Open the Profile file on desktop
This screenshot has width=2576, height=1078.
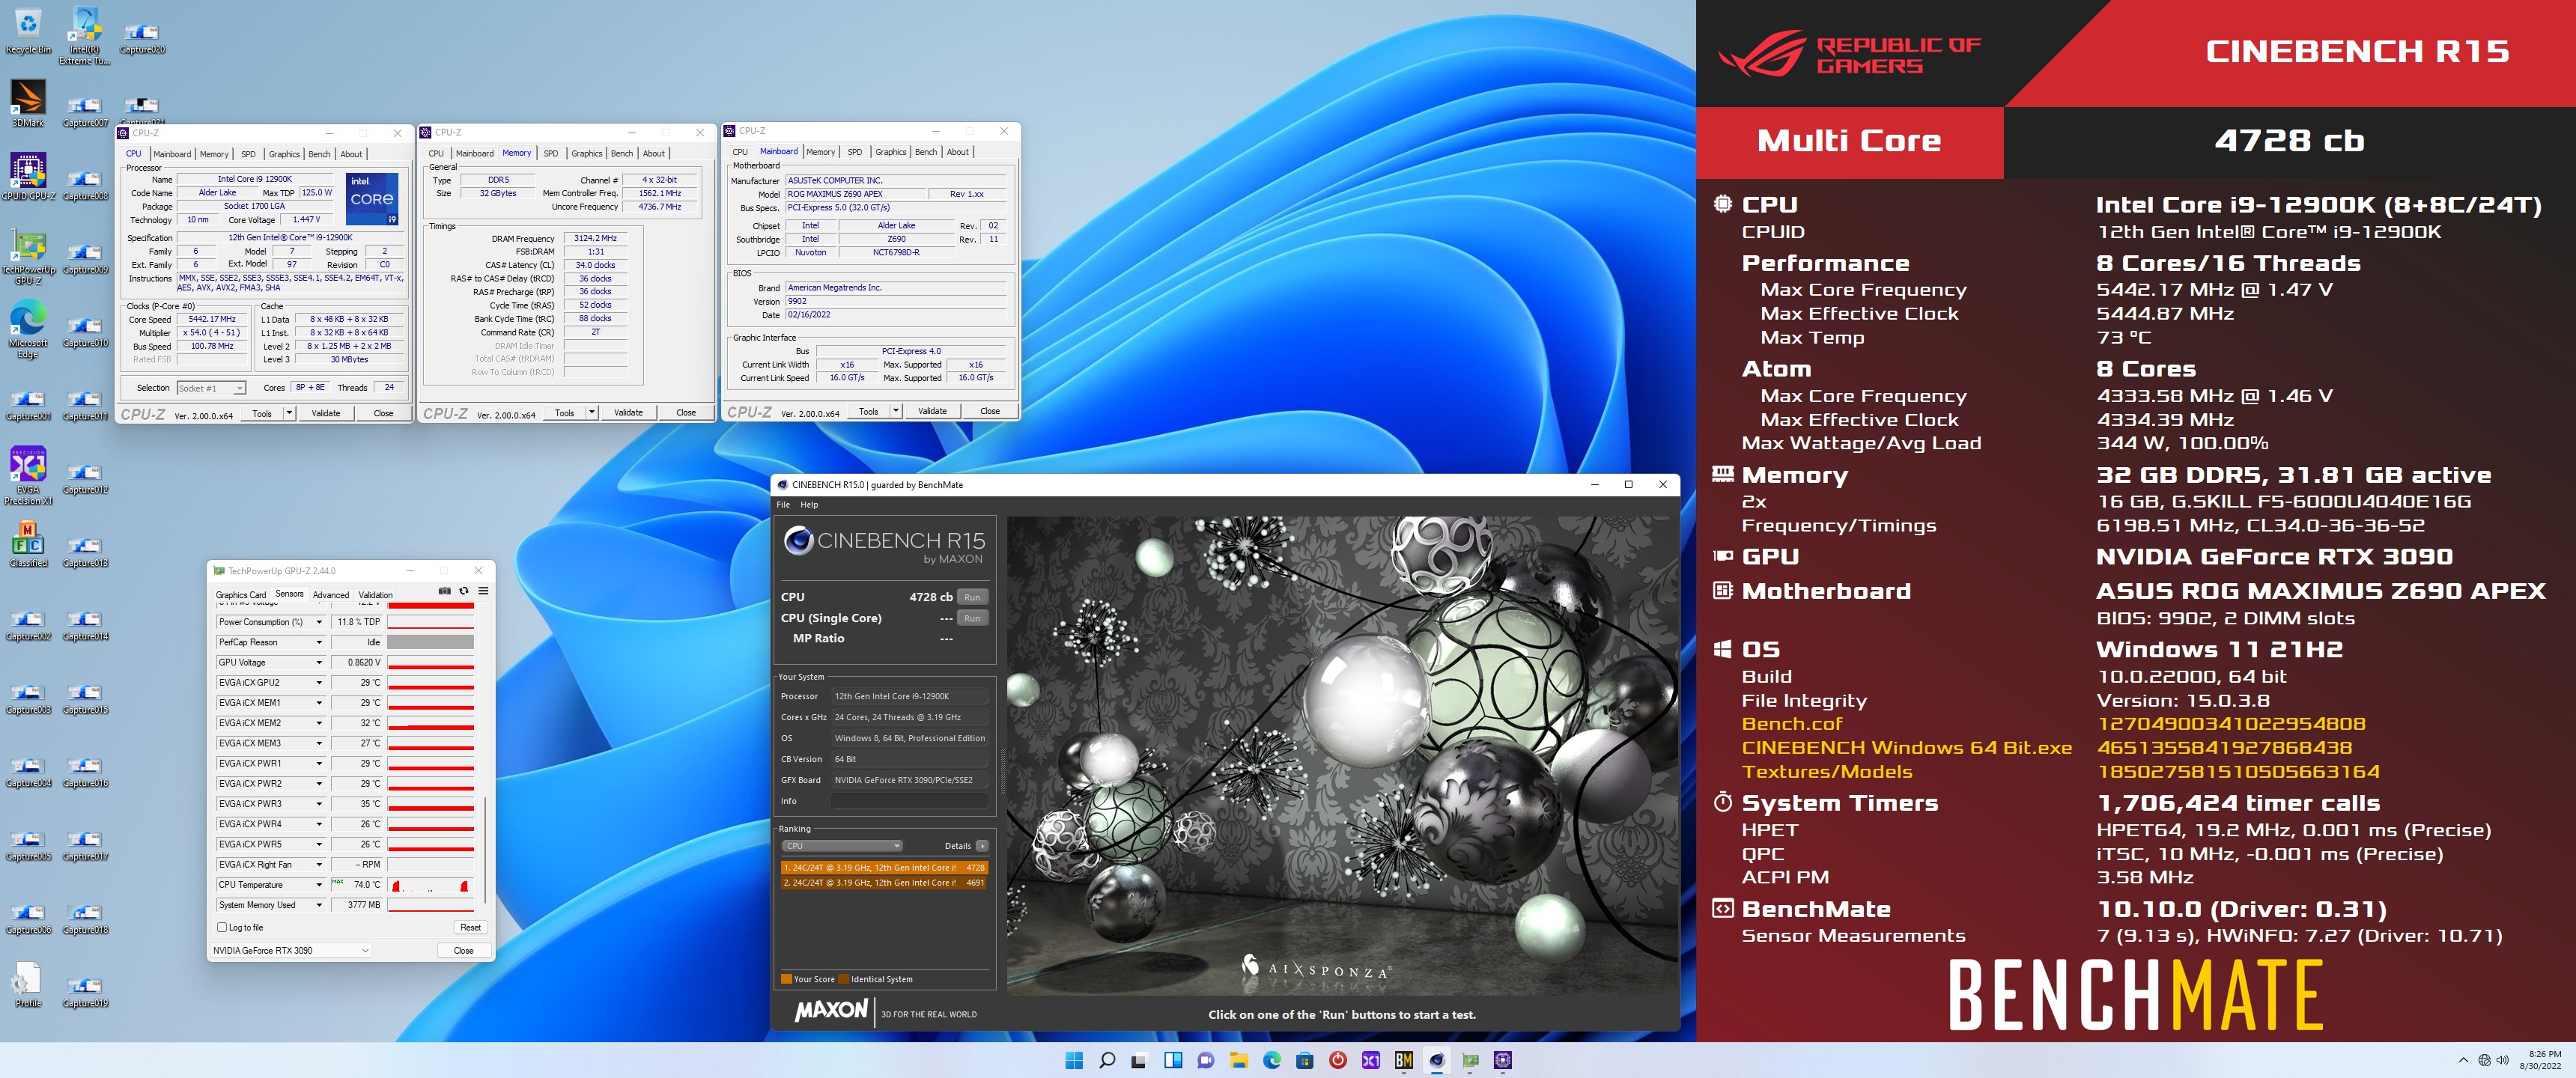[28, 985]
